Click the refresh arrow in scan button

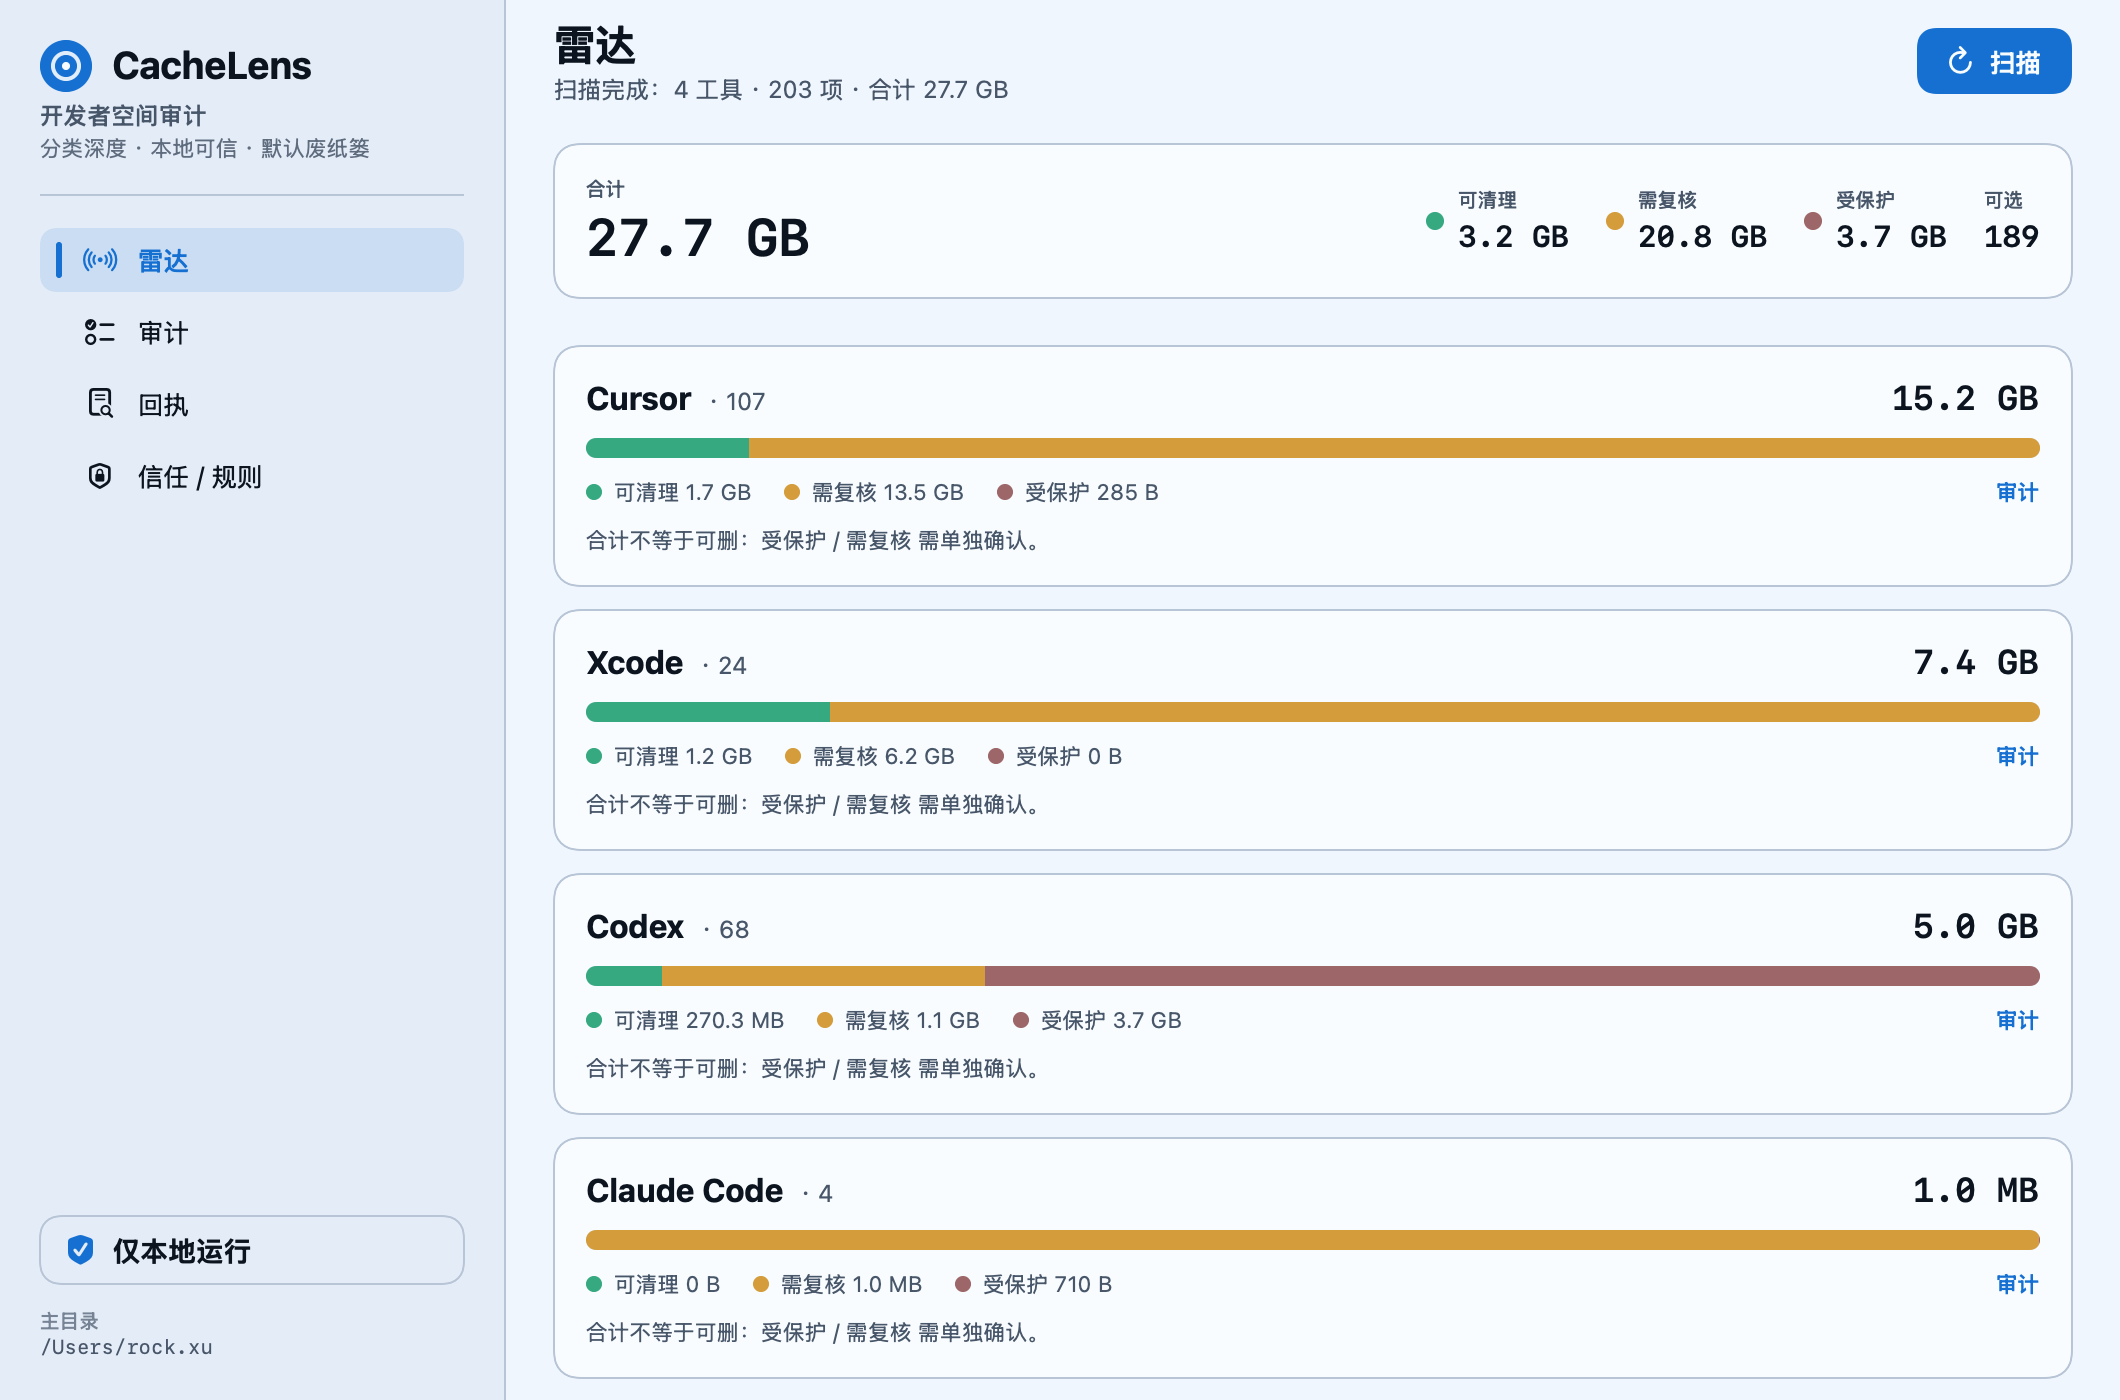pos(1960,62)
